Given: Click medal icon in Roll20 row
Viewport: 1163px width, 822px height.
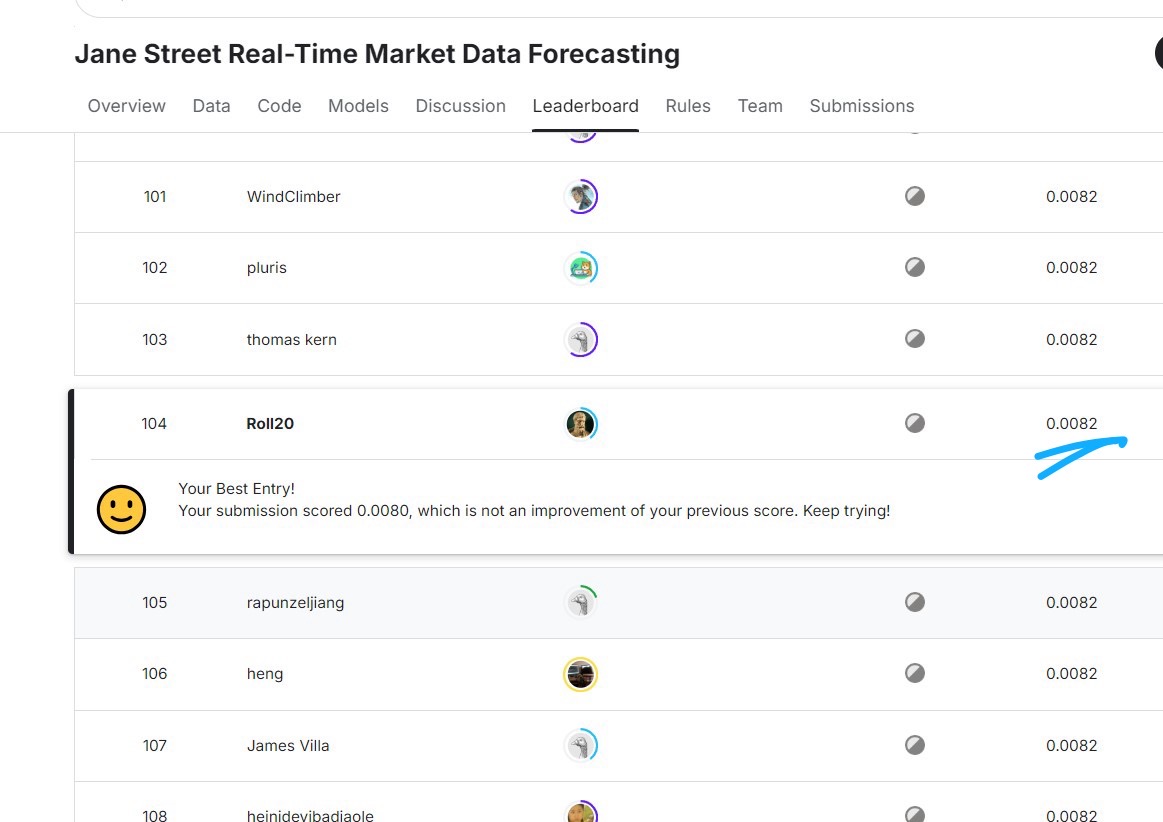Looking at the screenshot, I should [915, 424].
